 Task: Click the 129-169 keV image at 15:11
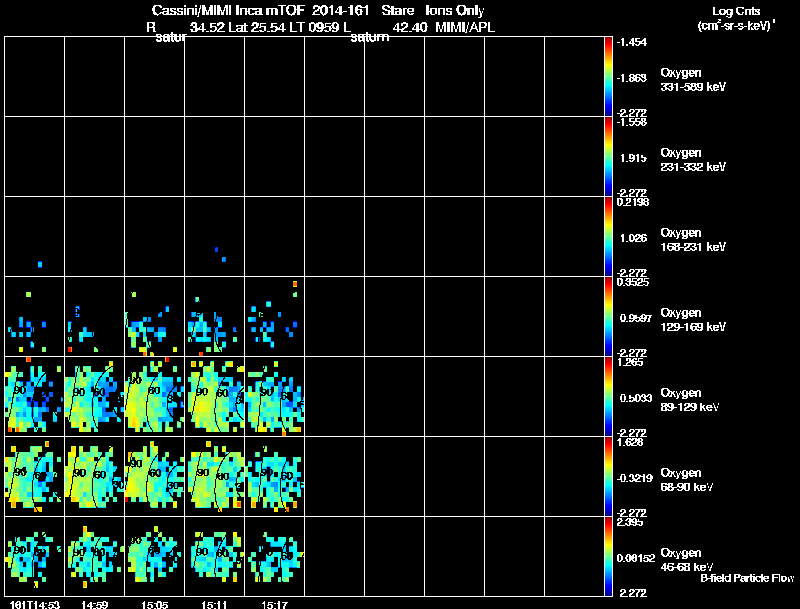pos(215,317)
